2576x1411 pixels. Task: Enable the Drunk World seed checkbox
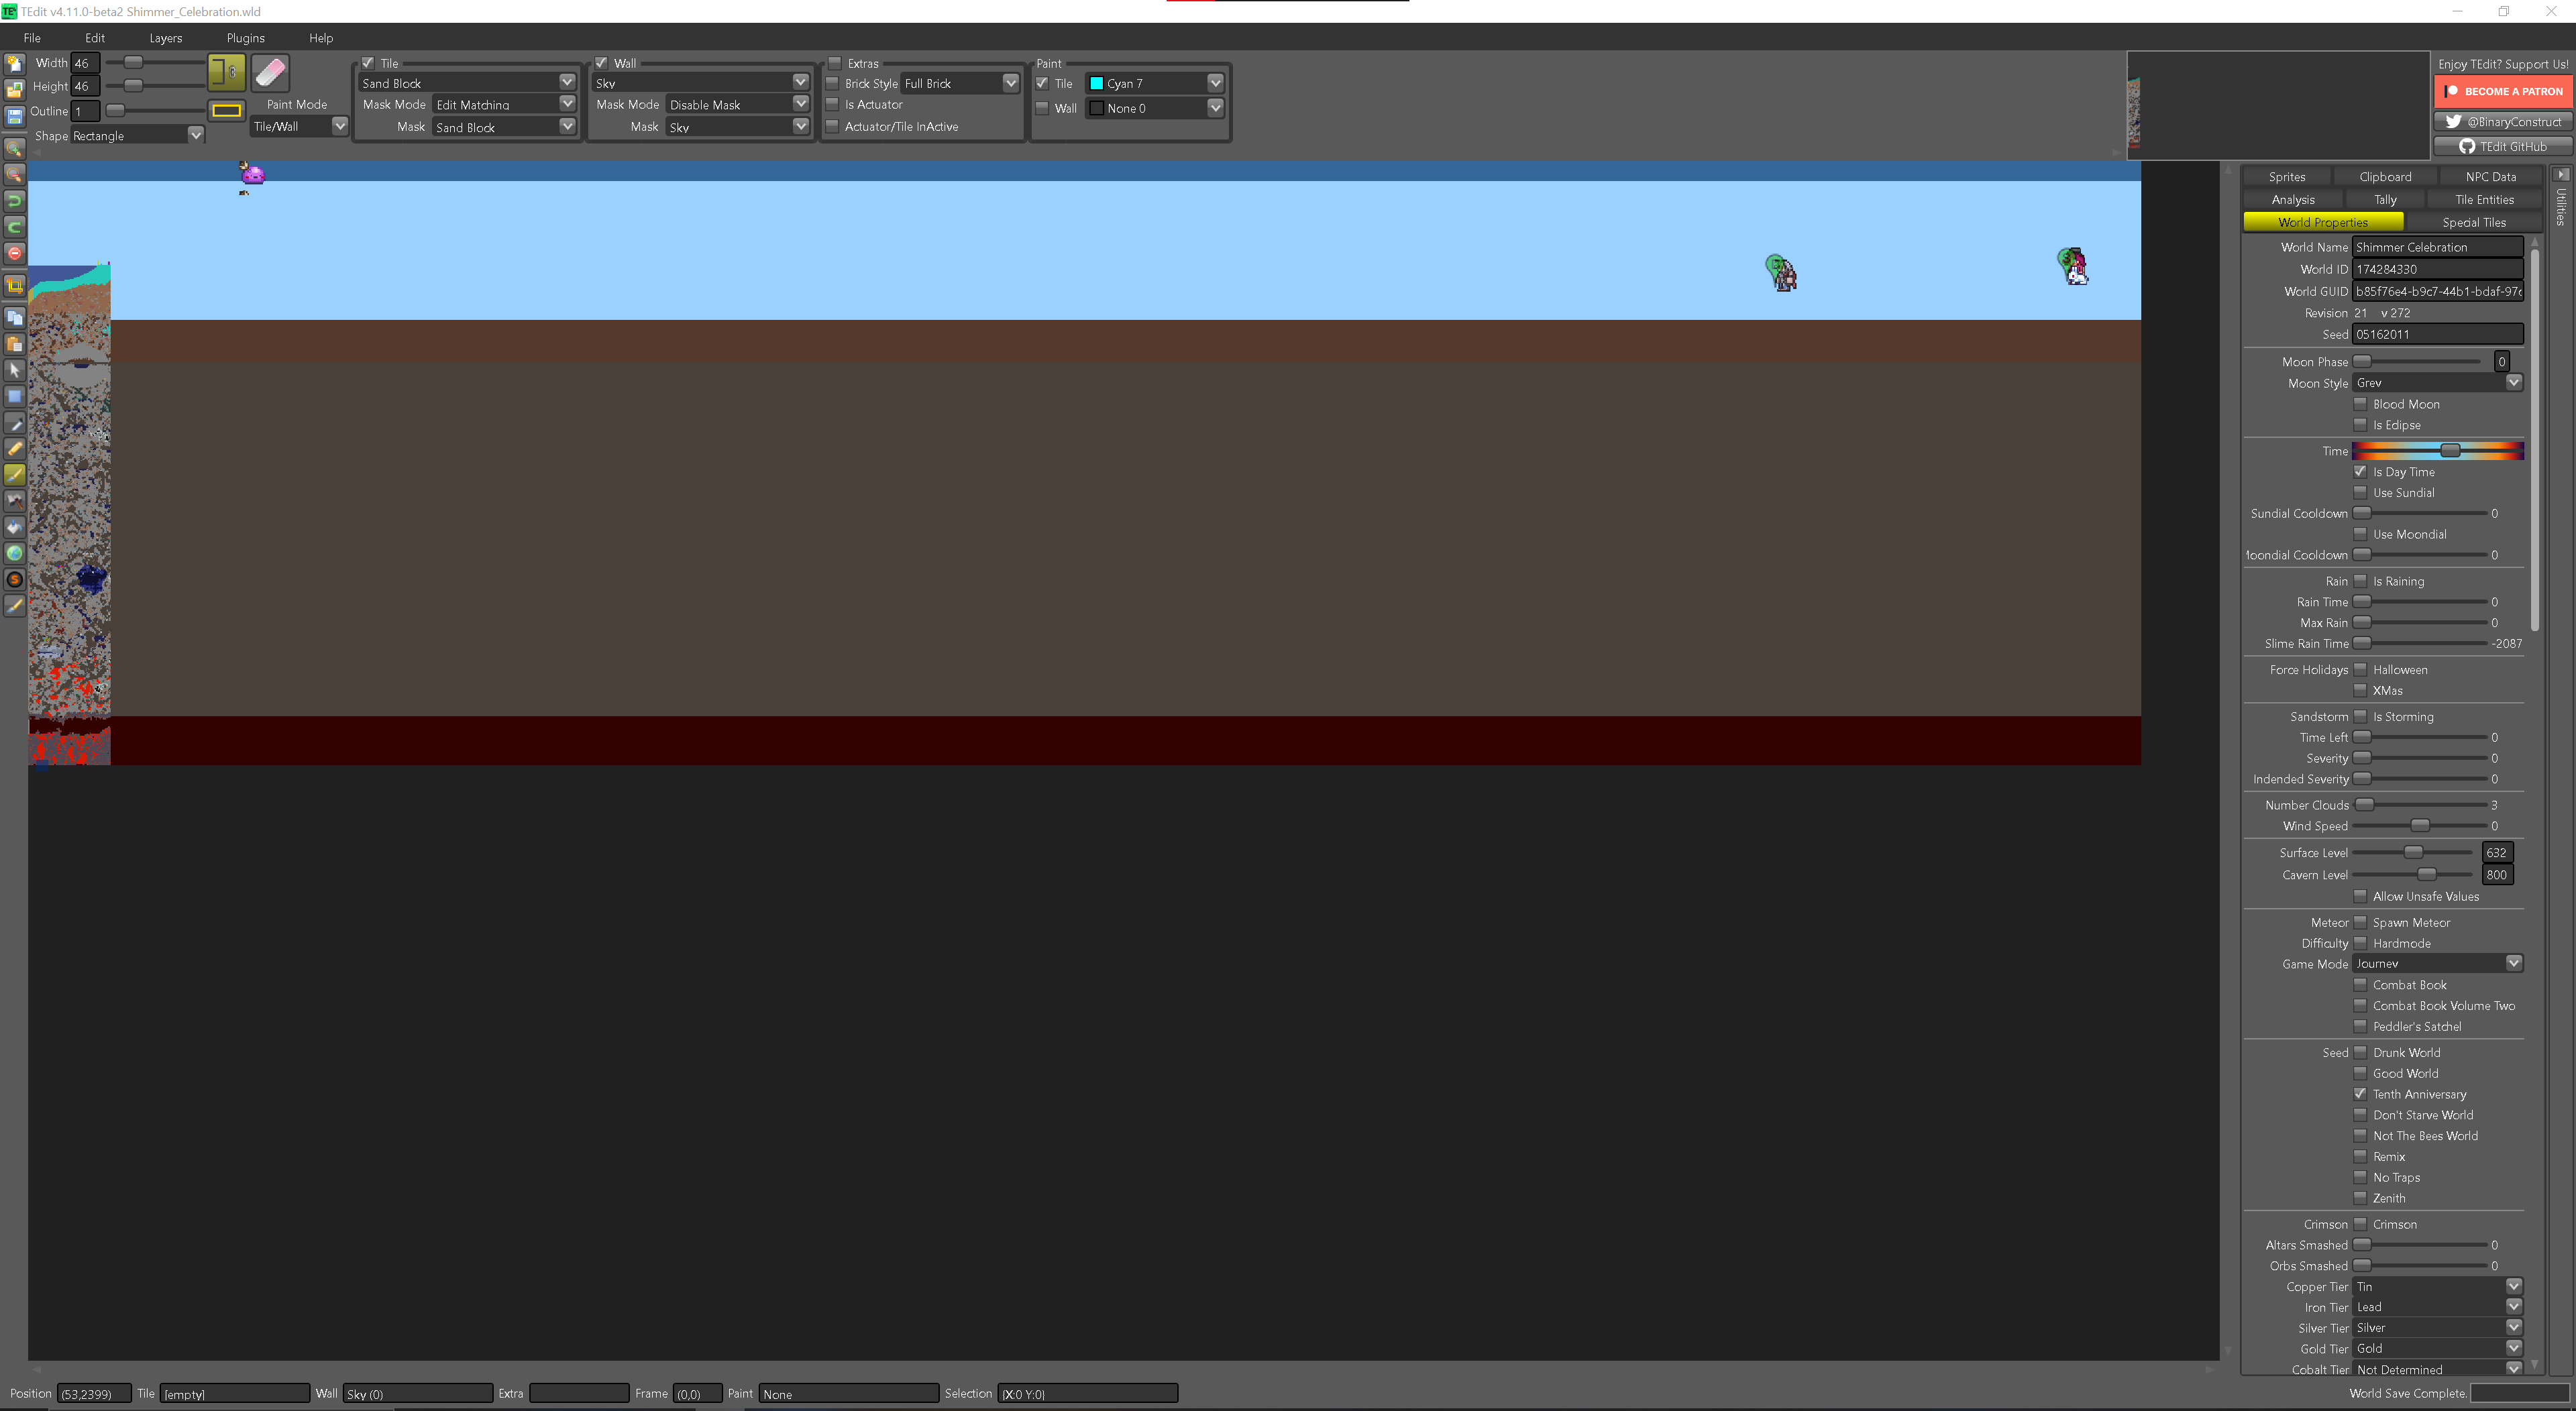click(2360, 1052)
